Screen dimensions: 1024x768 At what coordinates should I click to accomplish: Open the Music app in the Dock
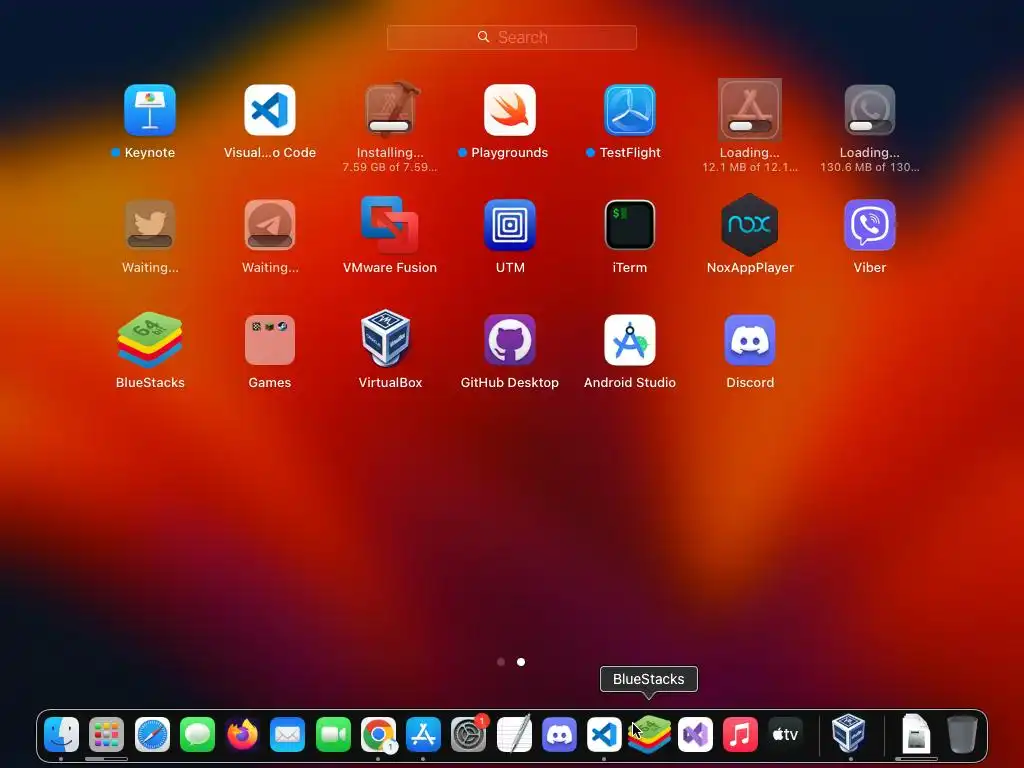point(740,734)
